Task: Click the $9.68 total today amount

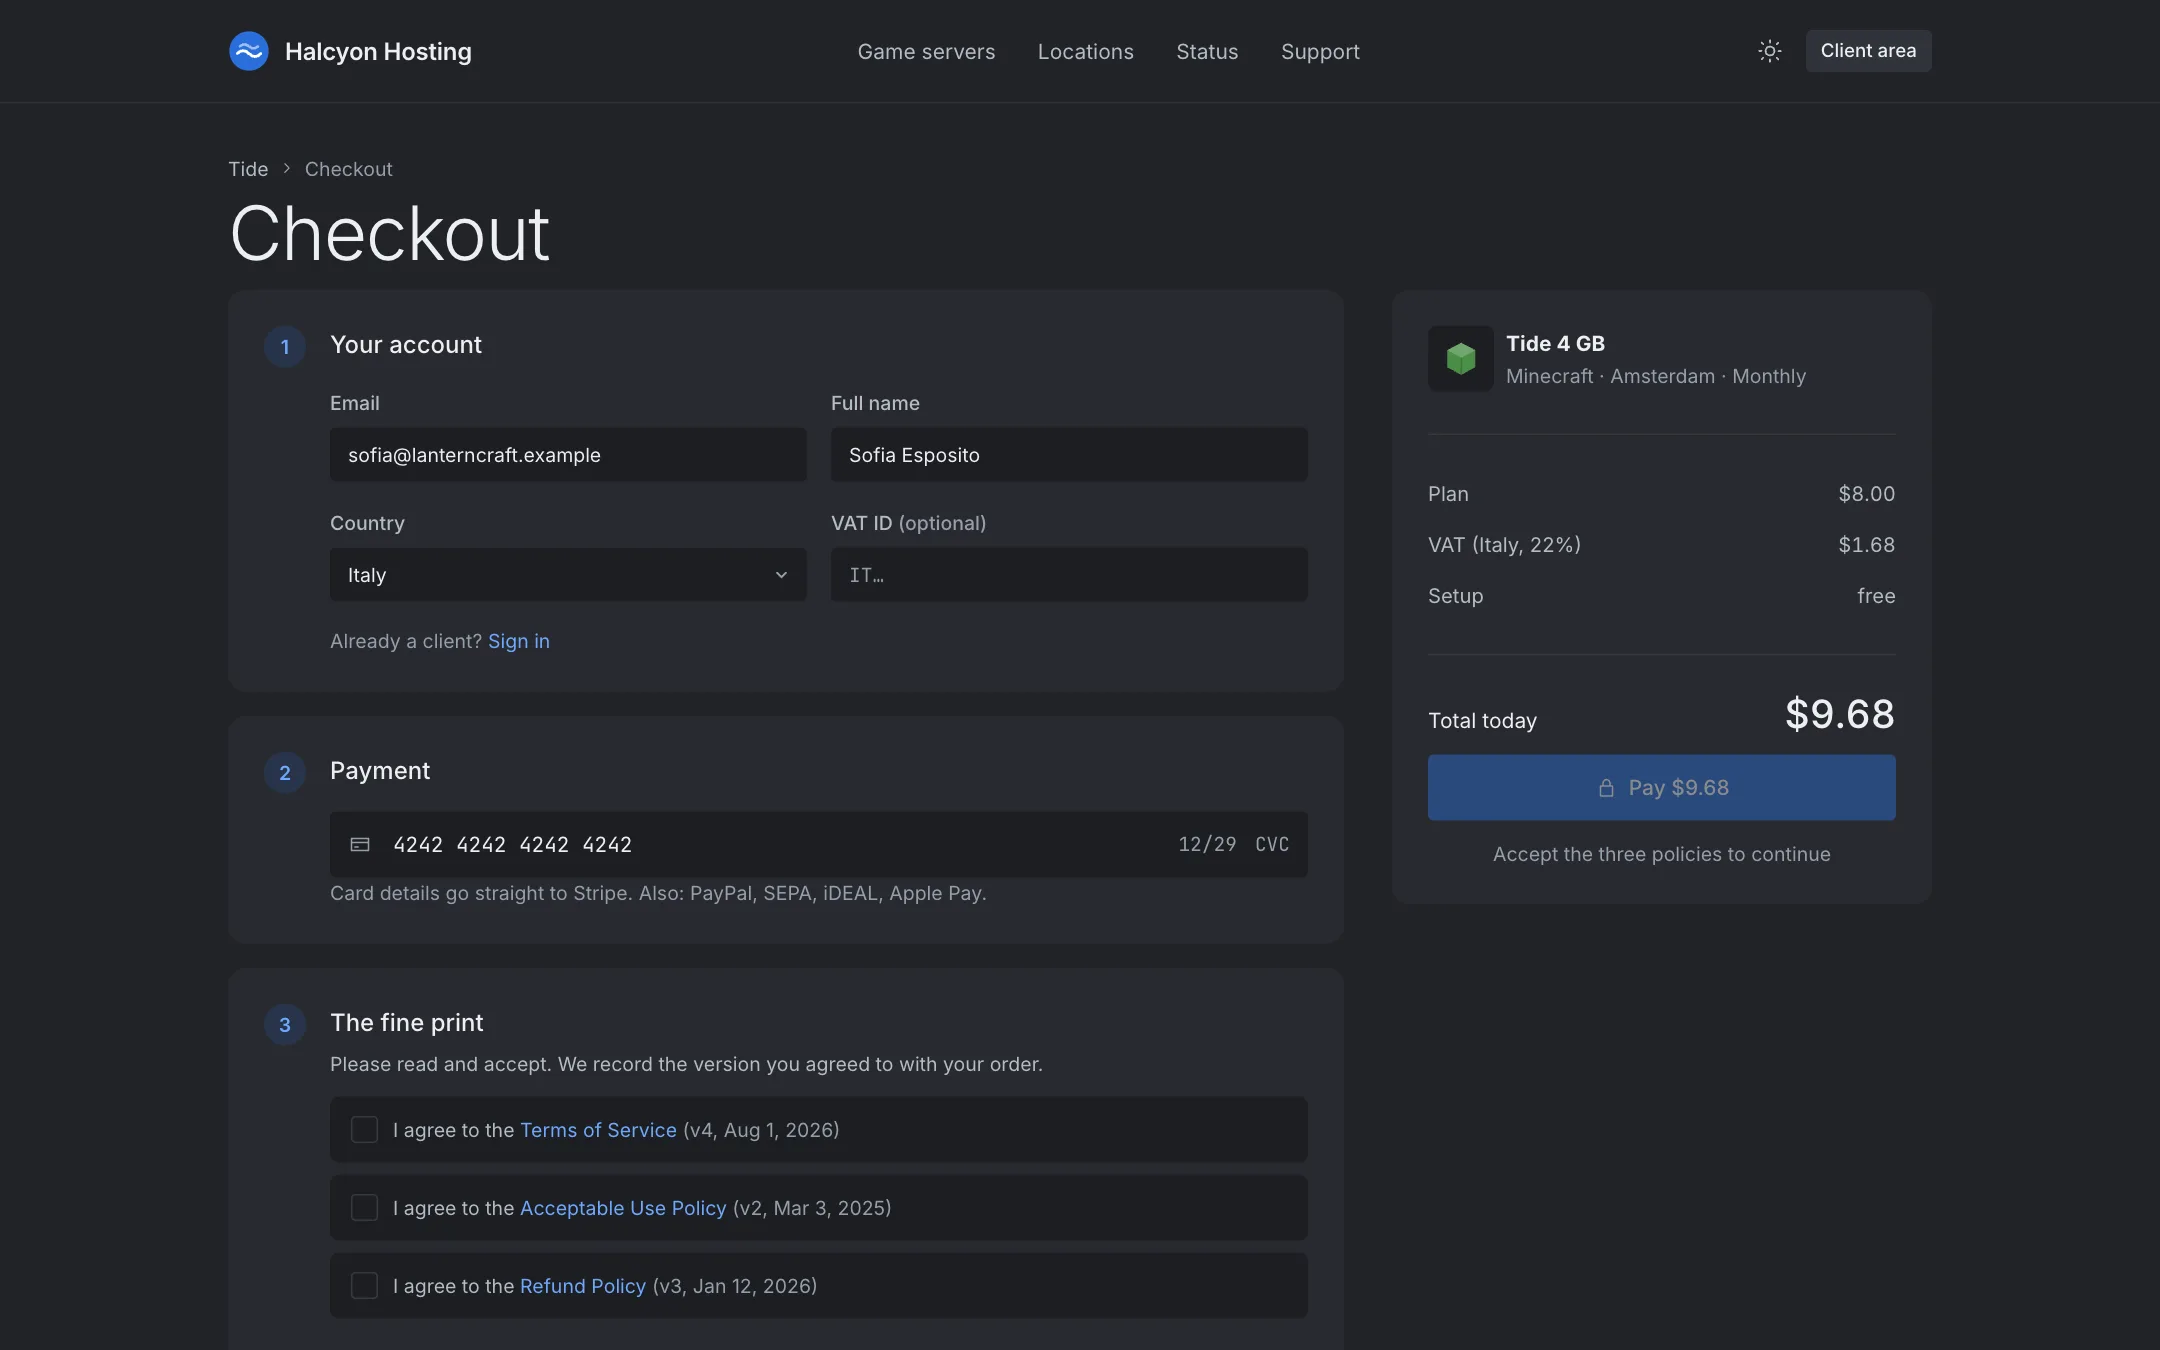Action: [x=1840, y=714]
